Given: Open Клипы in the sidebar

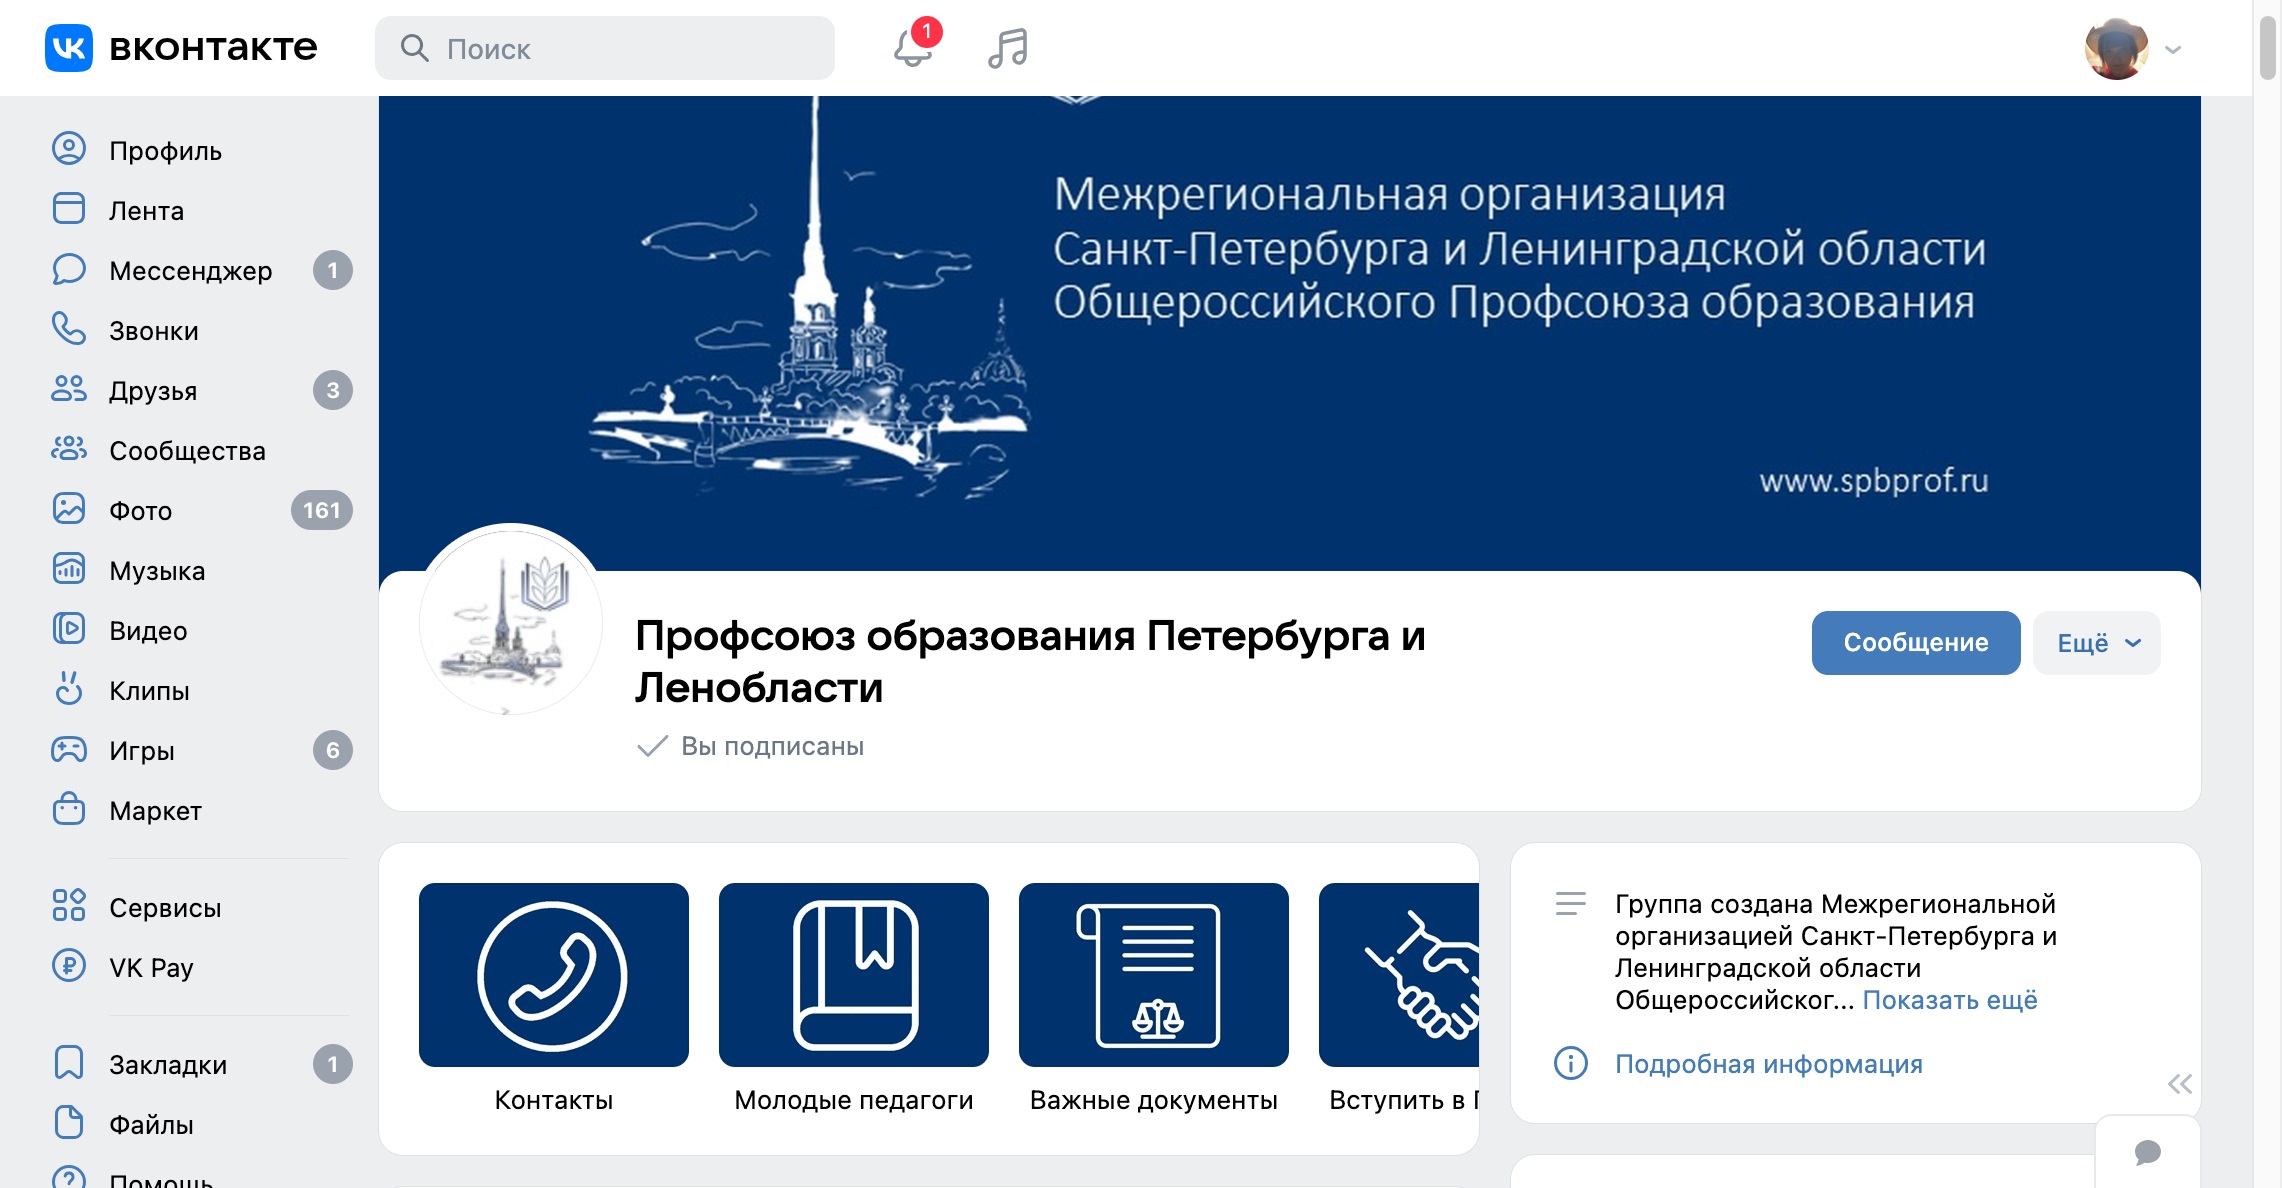Looking at the screenshot, I should (x=149, y=691).
